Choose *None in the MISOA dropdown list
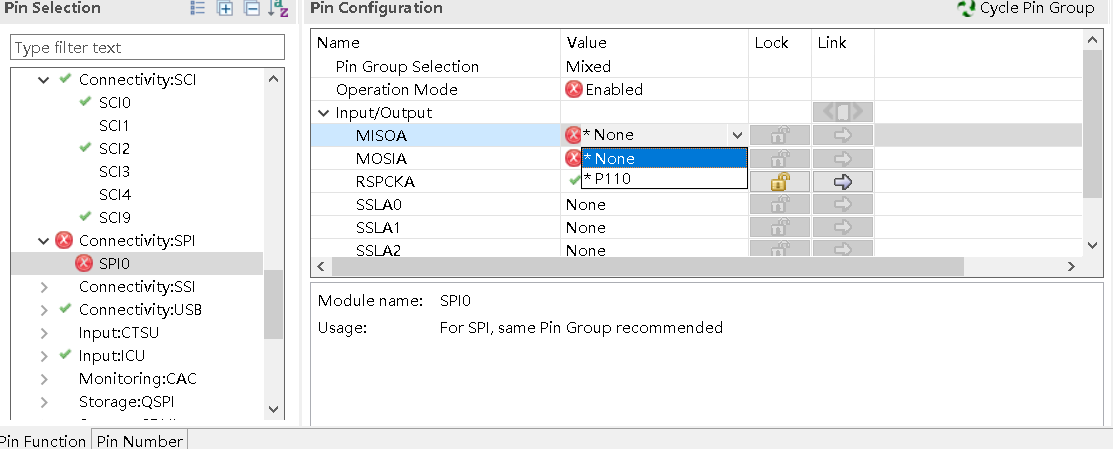This screenshot has width=1117, height=449. pos(664,158)
